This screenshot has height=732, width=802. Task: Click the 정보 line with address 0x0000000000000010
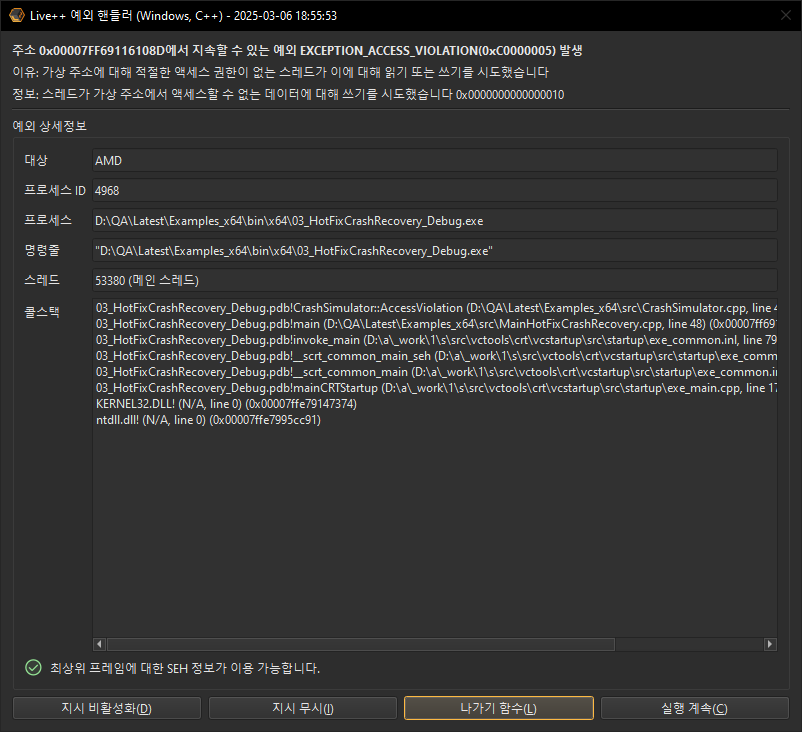[288, 94]
